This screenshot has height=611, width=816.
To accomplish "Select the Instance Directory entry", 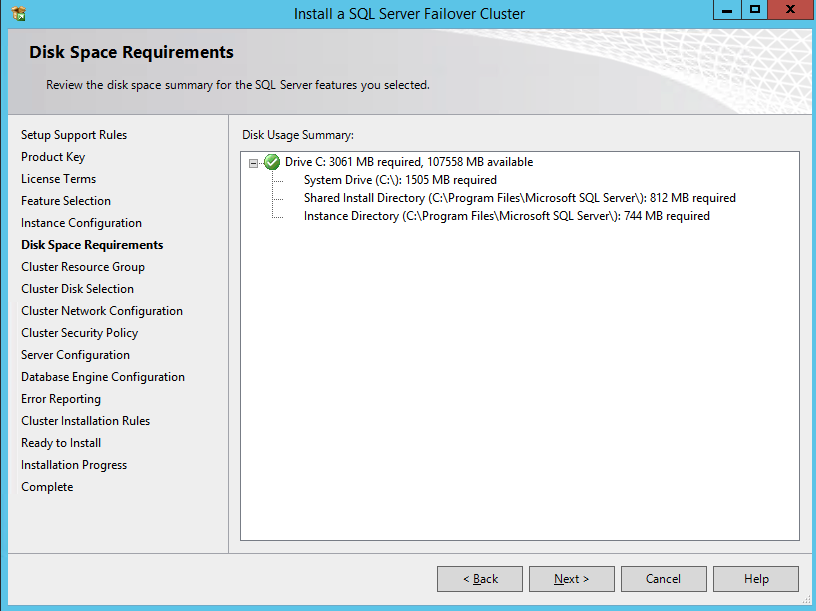I will point(506,216).
